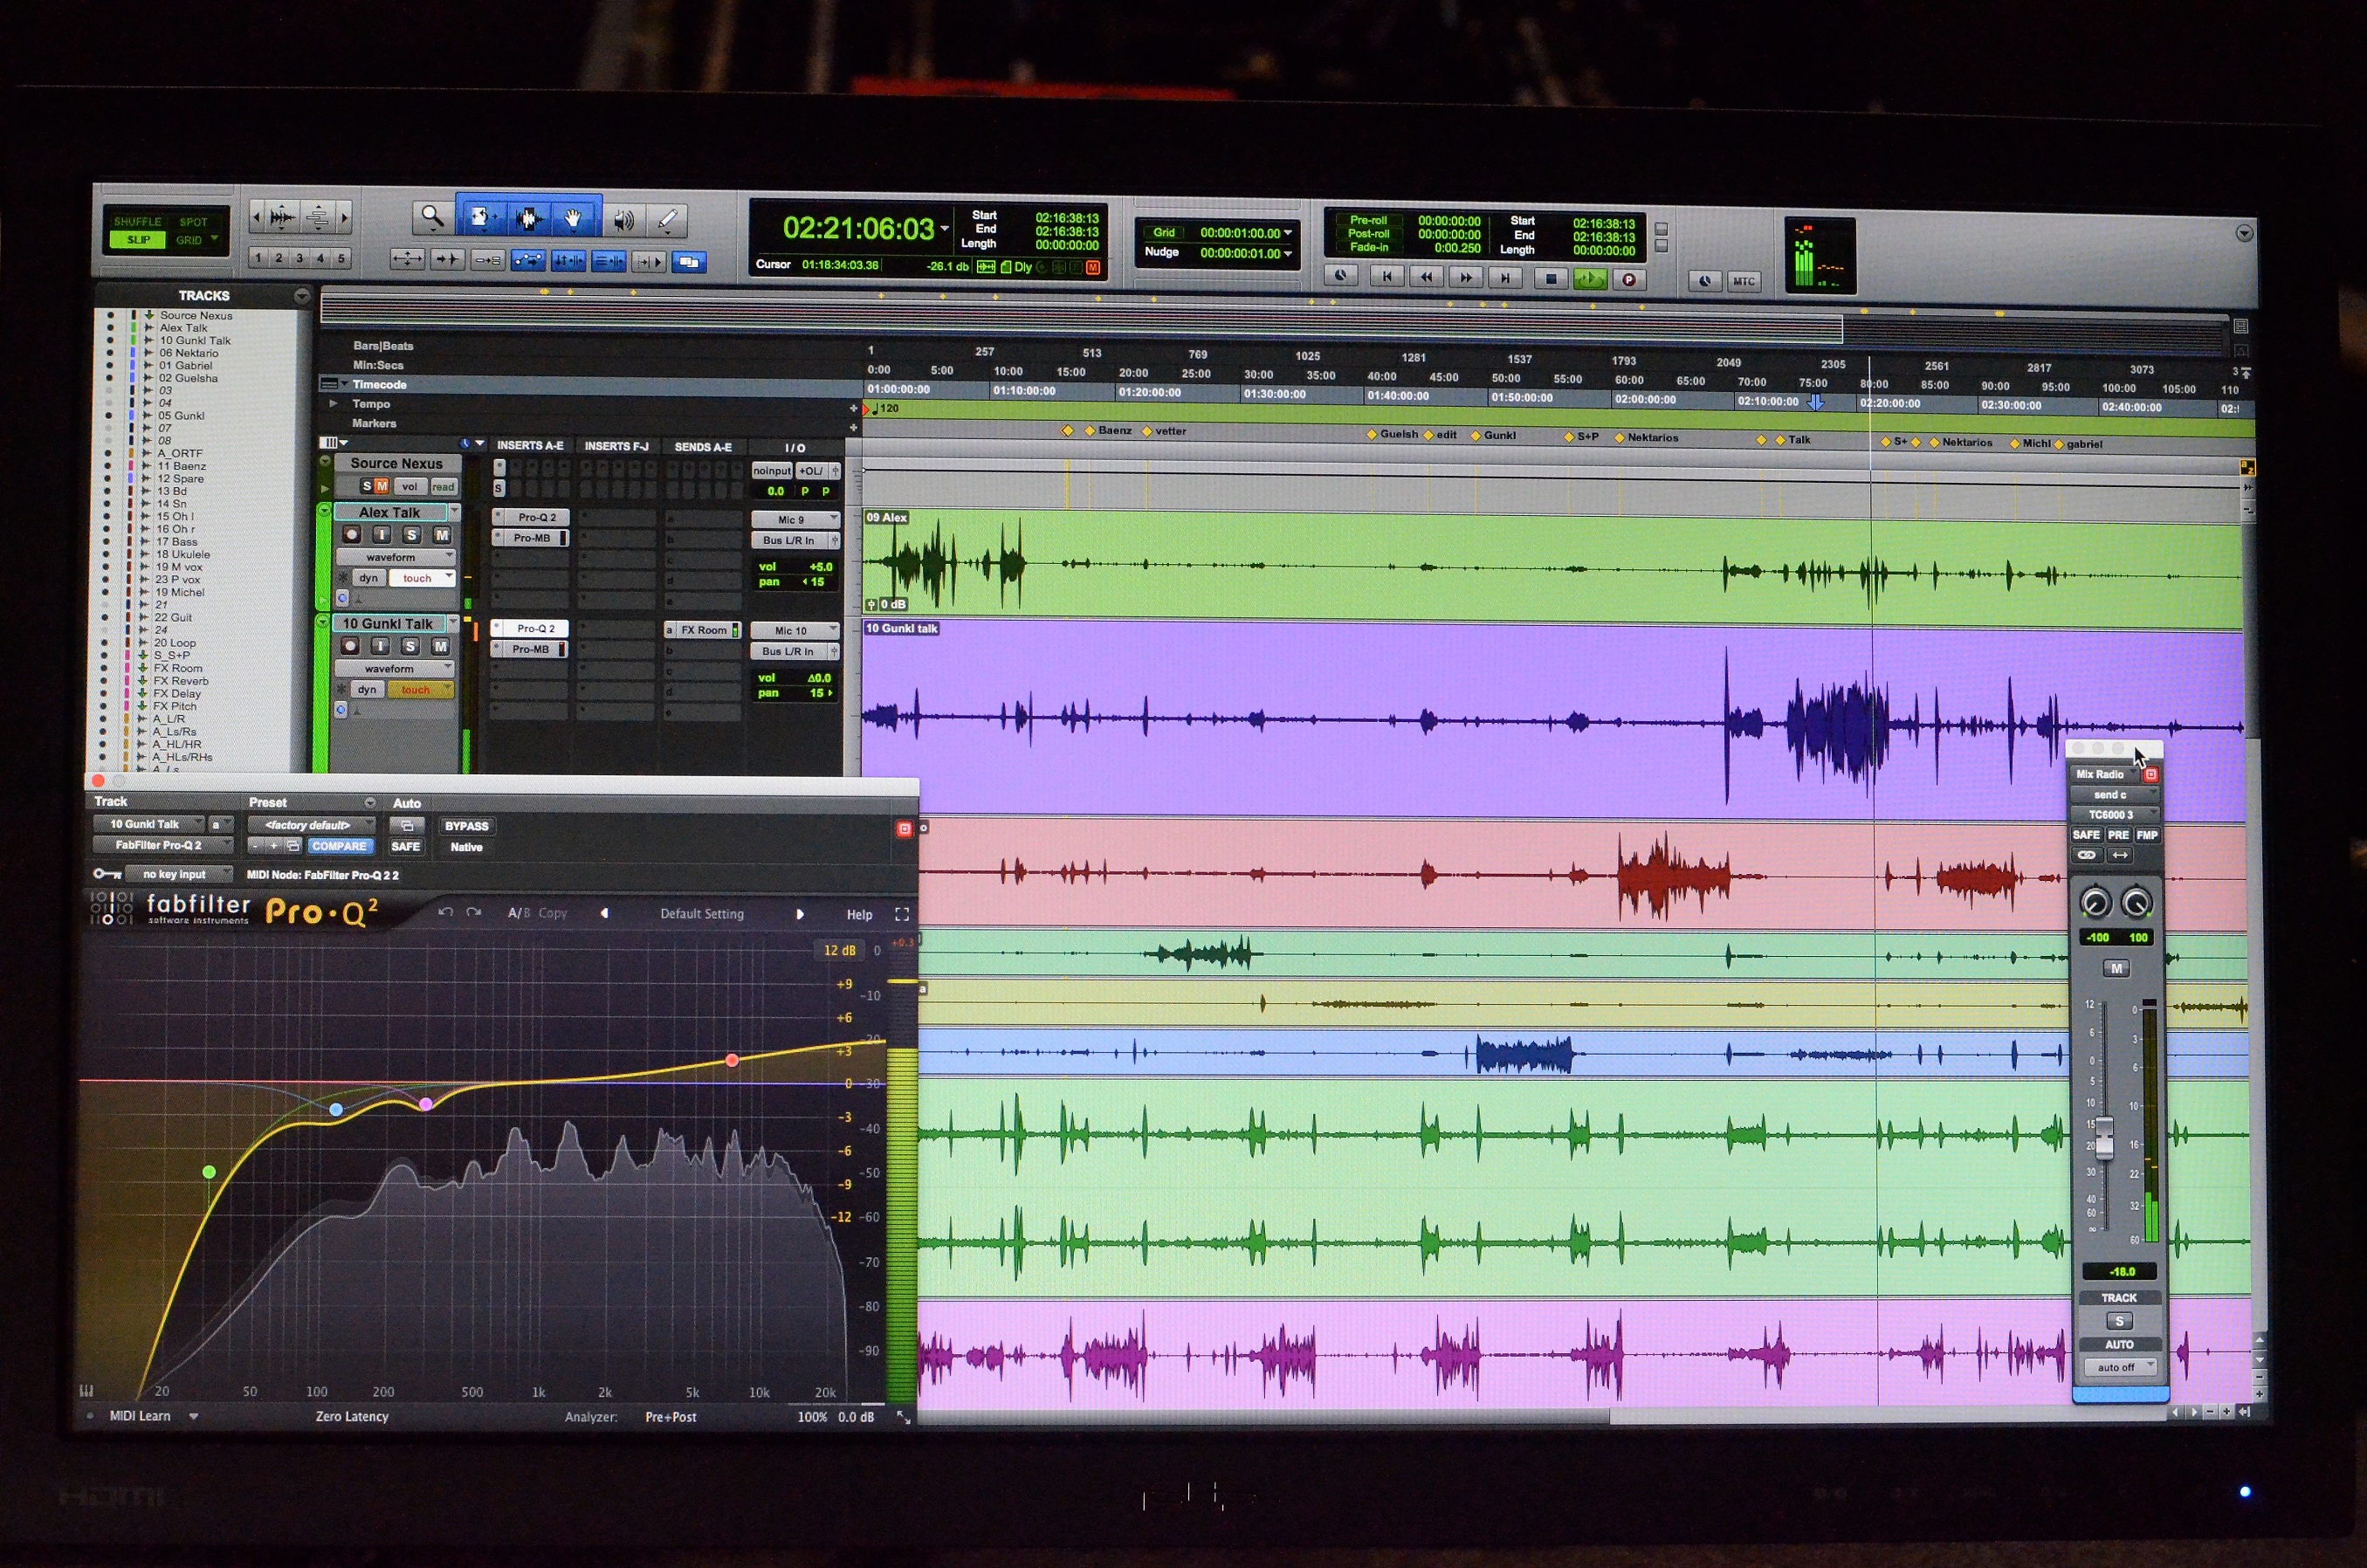Open the FabFilter Pro-Q 2 insert selector
The width and height of the screenshot is (2367, 1568).
click(162, 845)
